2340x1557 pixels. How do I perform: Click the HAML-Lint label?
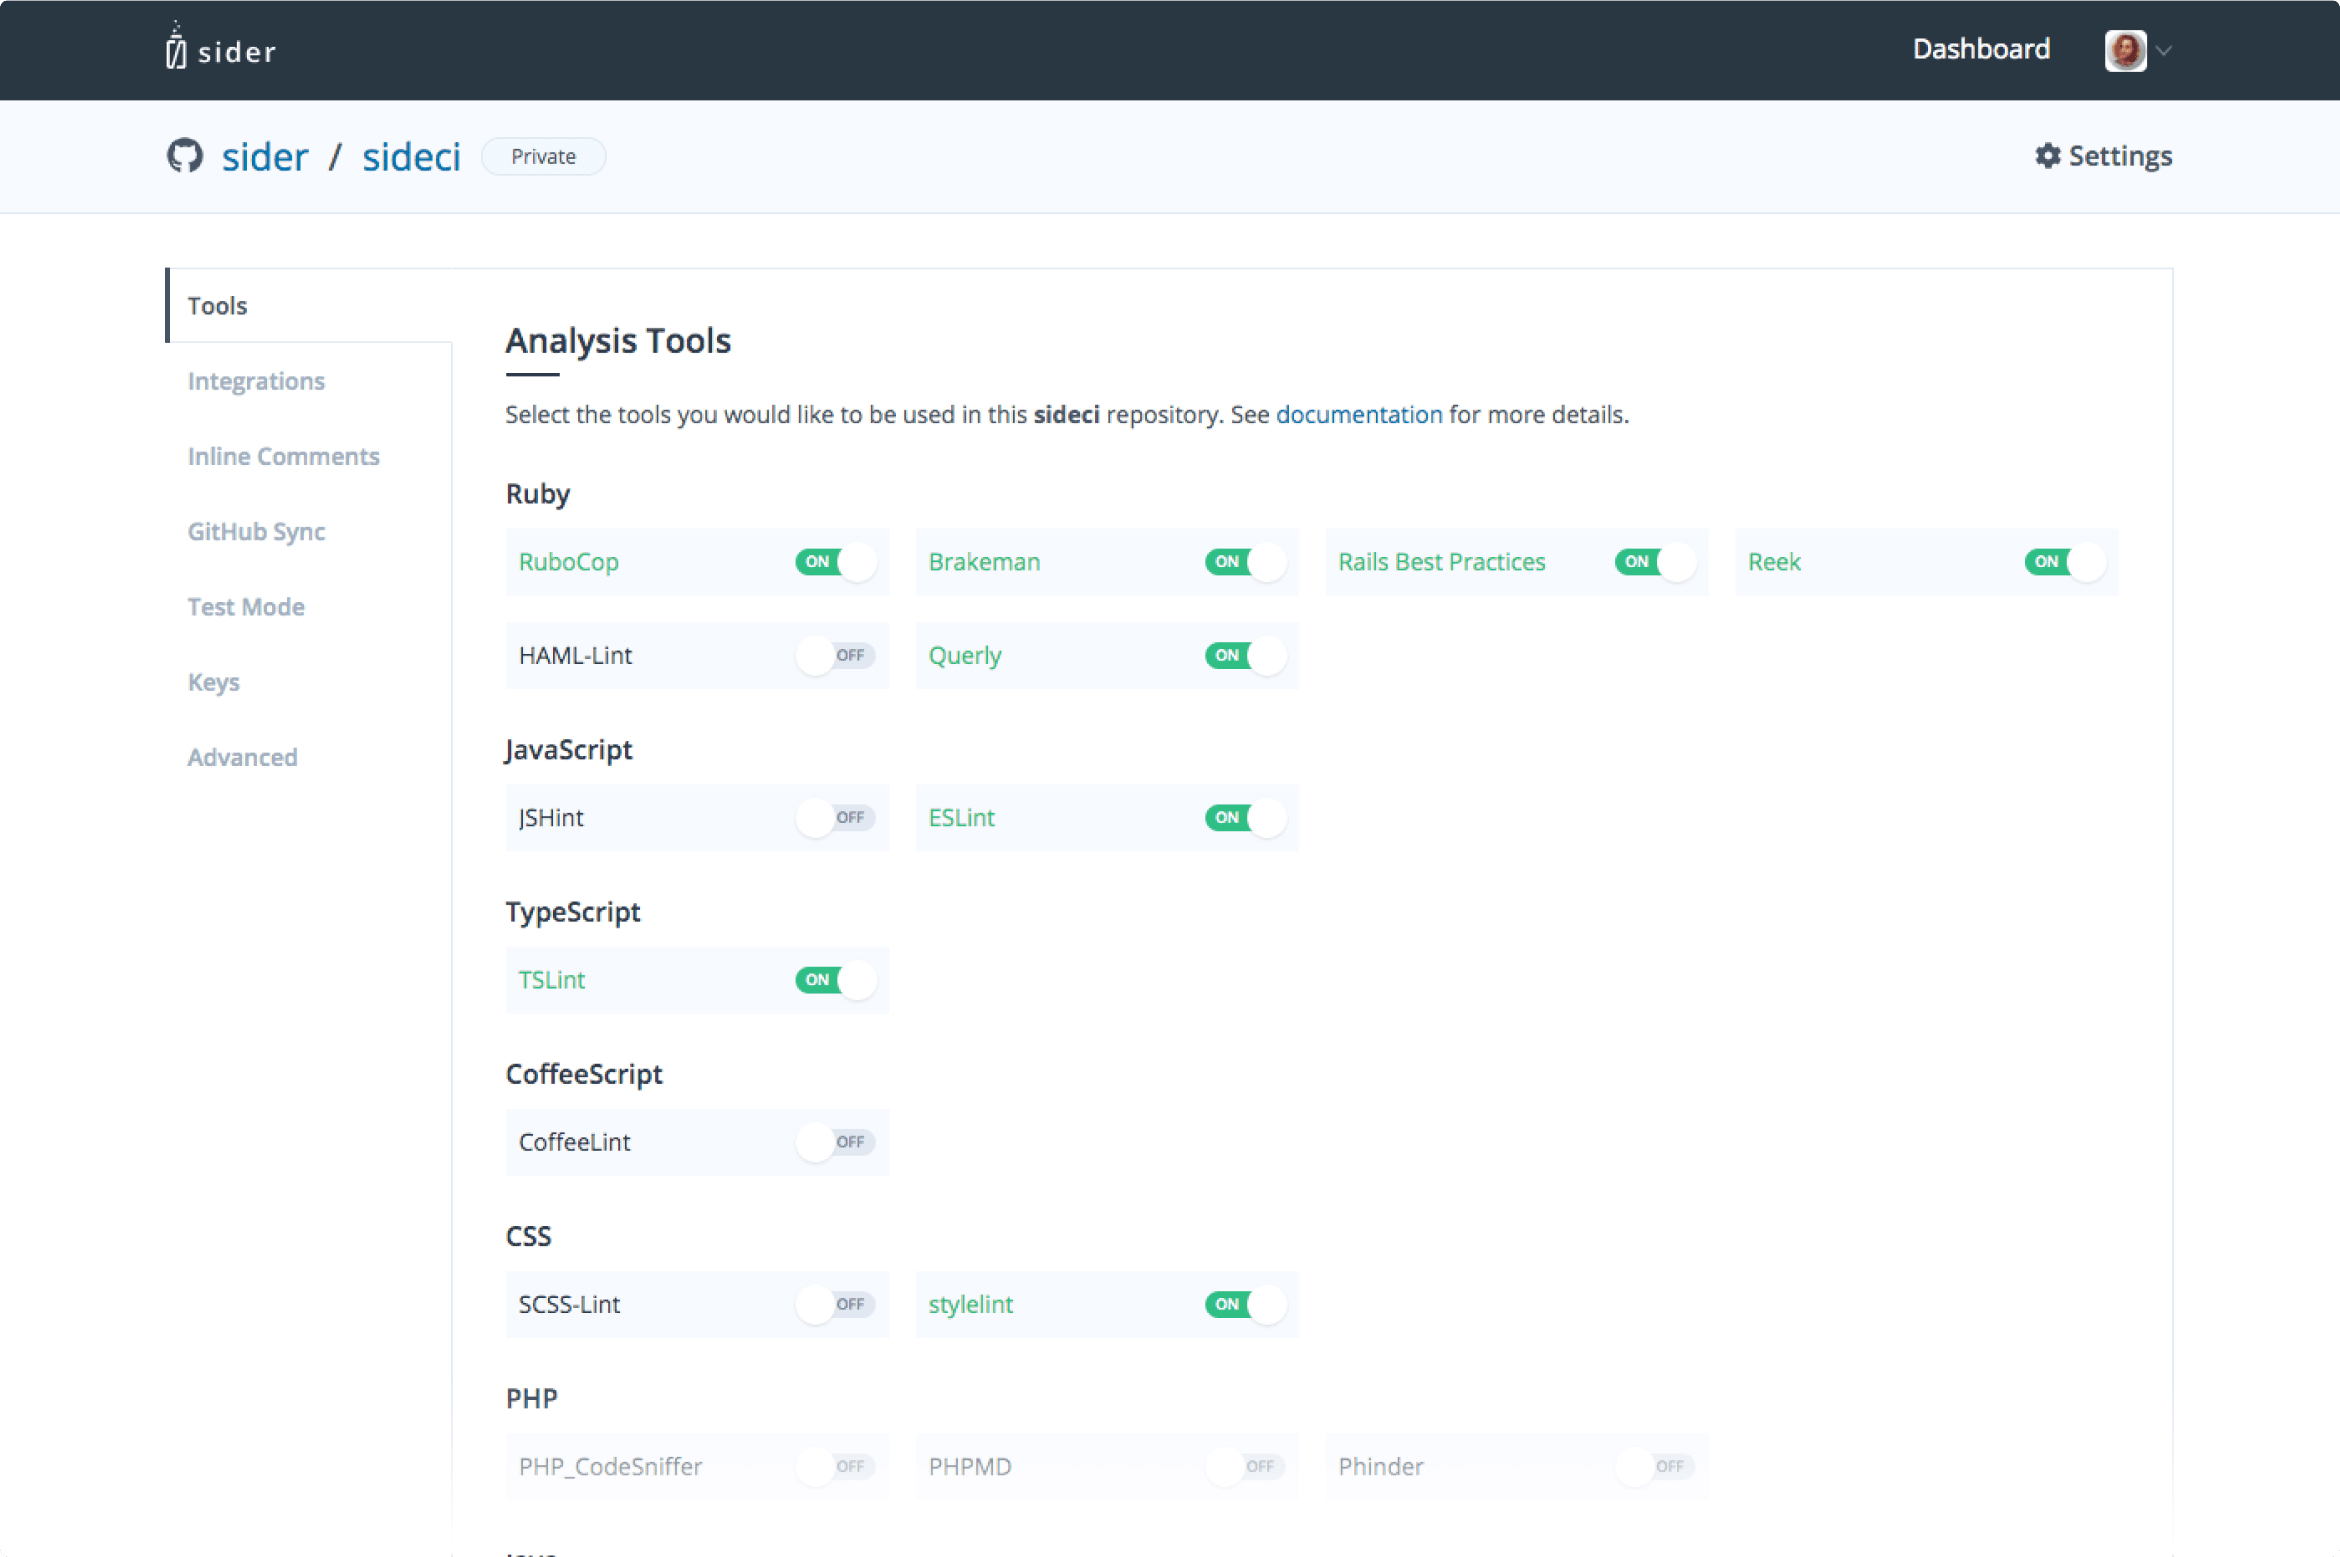(575, 656)
